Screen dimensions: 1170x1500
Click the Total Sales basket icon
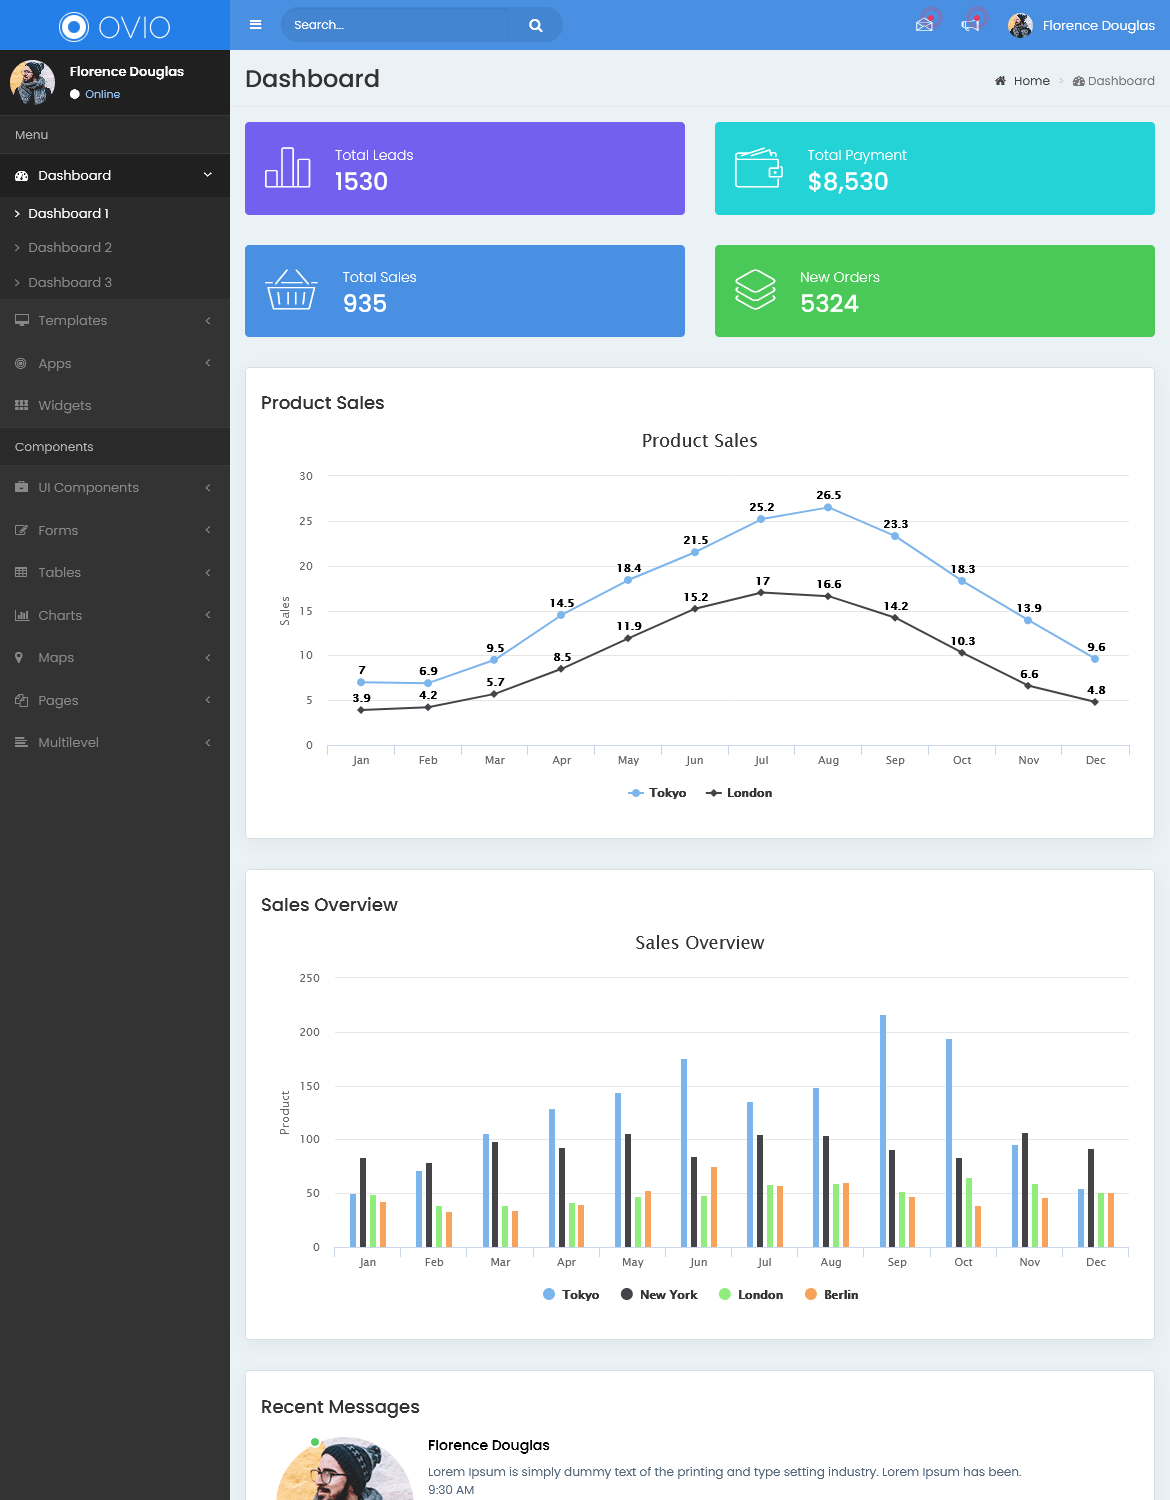(291, 289)
